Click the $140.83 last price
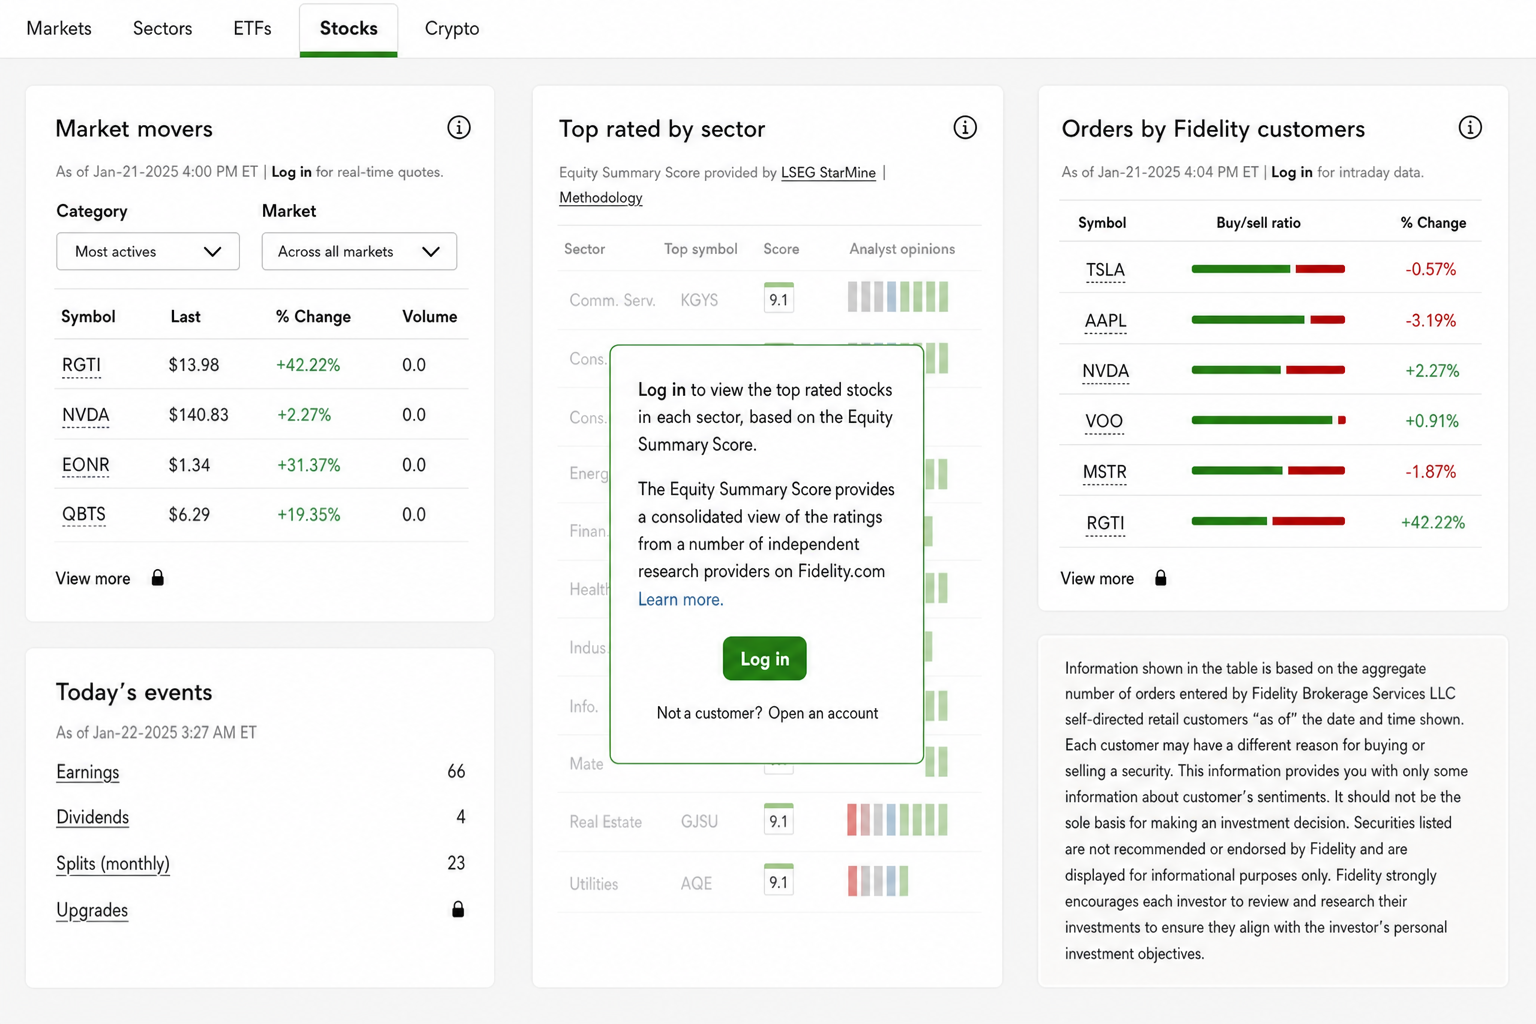The height and width of the screenshot is (1024, 1536). [x=198, y=415]
